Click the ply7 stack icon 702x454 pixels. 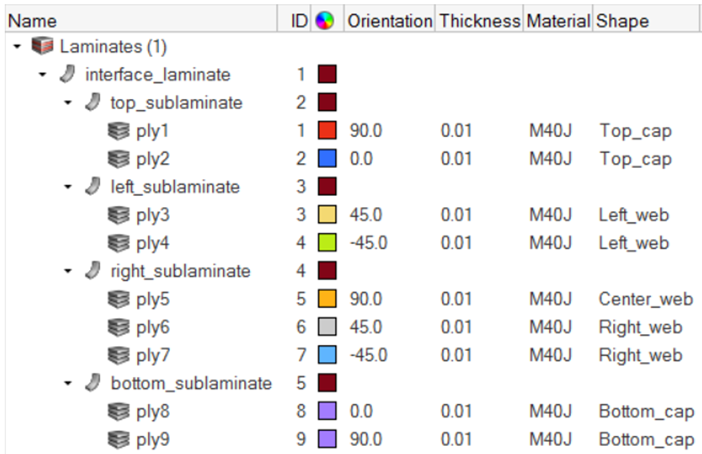click(119, 355)
